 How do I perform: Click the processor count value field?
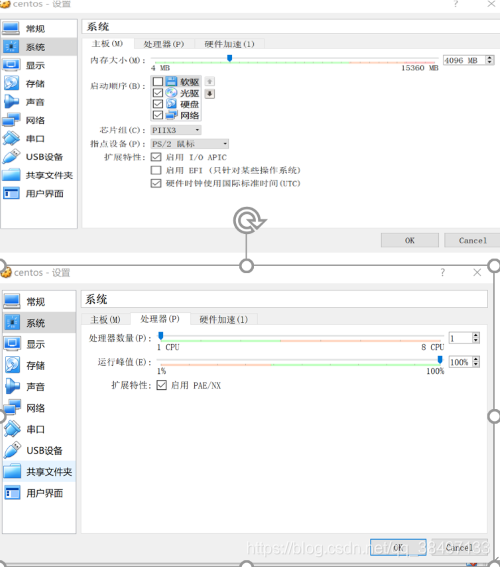[461, 338]
